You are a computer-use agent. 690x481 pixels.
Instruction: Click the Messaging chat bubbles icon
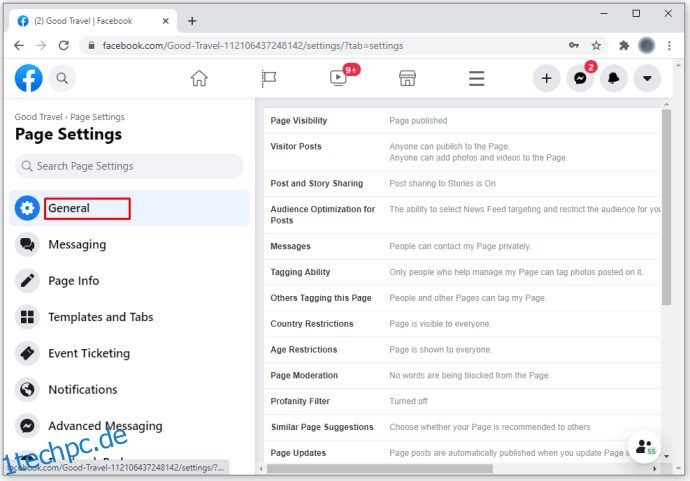pos(27,244)
